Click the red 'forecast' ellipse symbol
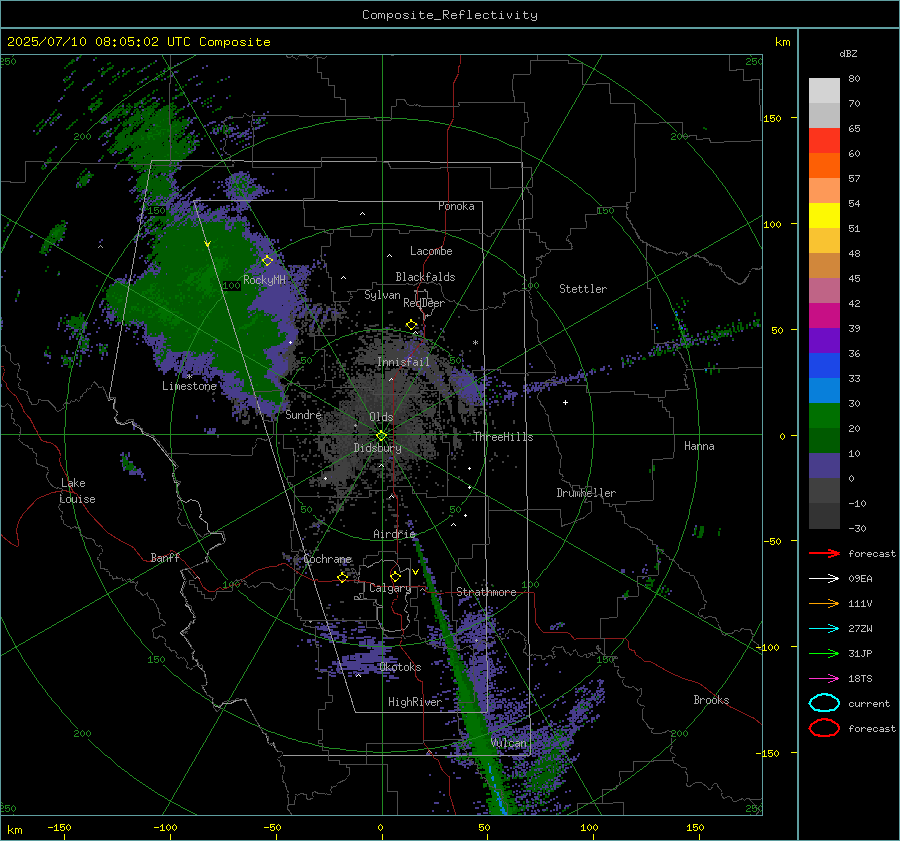 tap(824, 728)
